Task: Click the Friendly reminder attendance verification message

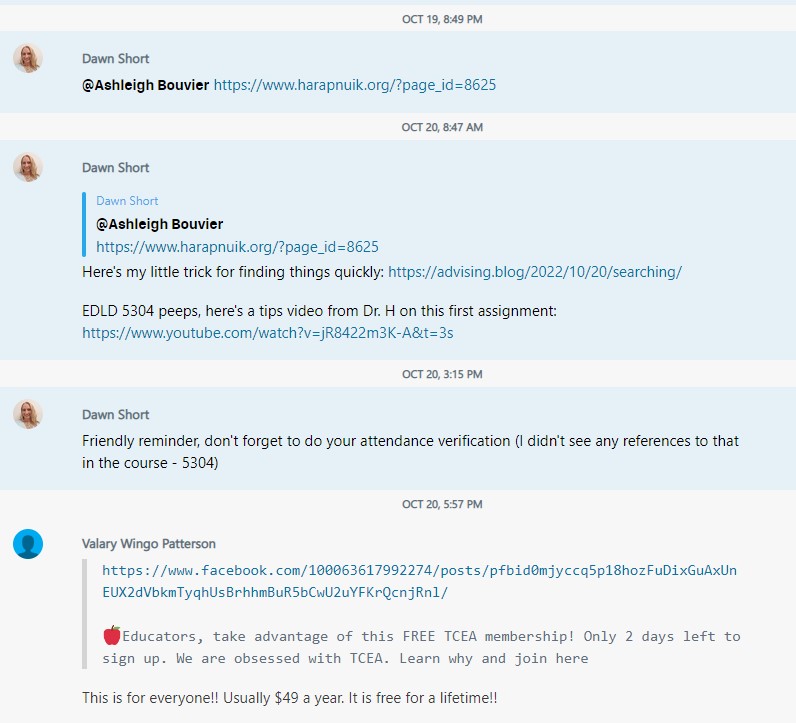Action: (x=410, y=451)
